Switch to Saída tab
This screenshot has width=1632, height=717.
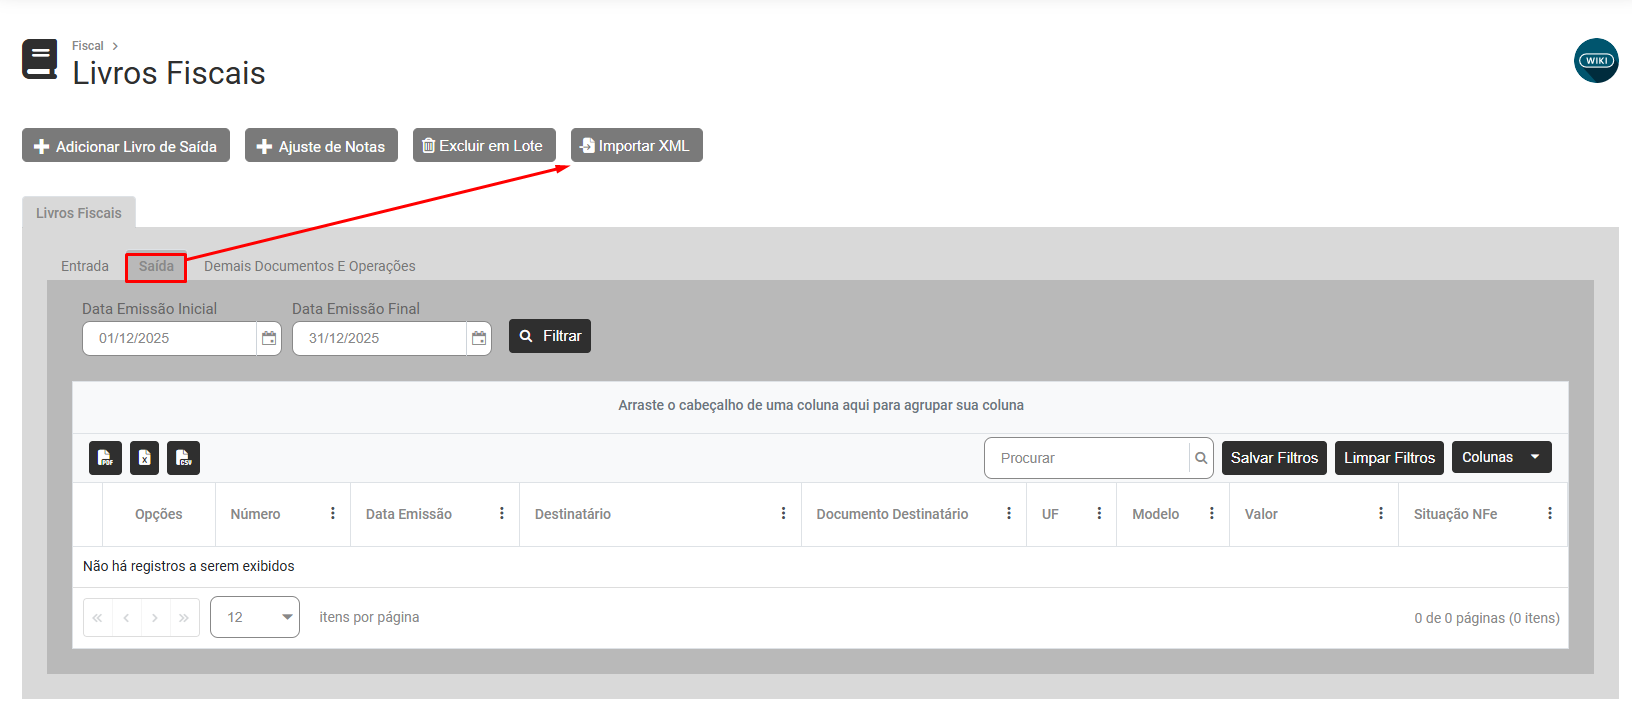tap(156, 266)
